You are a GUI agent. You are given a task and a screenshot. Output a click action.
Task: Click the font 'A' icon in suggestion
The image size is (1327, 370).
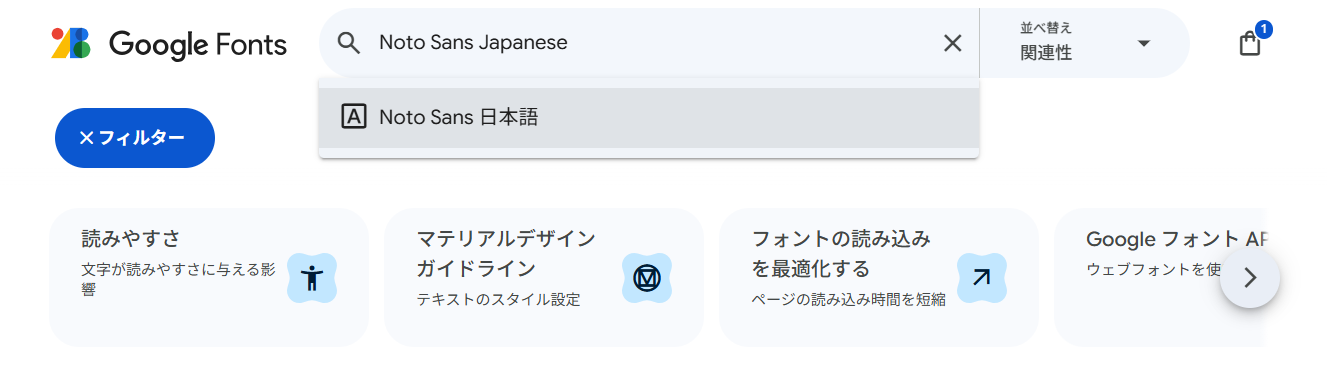click(x=353, y=117)
